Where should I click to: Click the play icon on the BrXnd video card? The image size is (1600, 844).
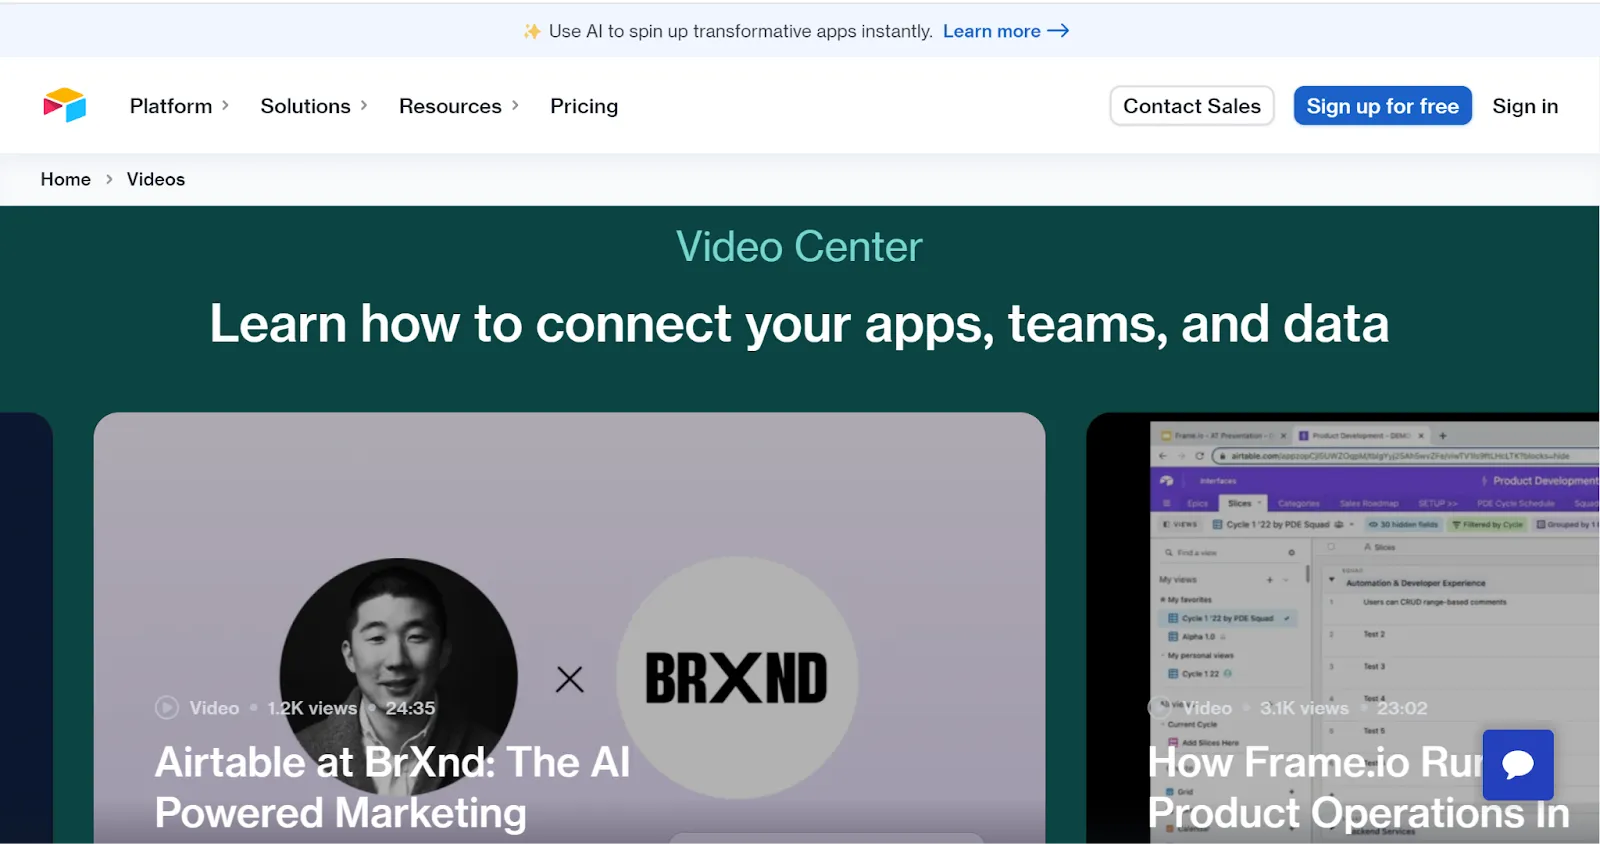coord(167,708)
